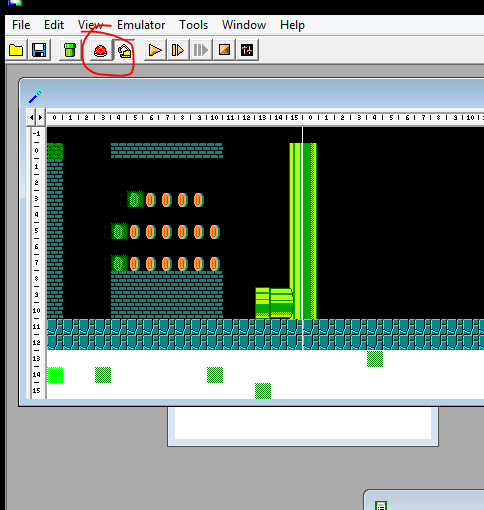Click the orange stop square icon

(x=224, y=50)
